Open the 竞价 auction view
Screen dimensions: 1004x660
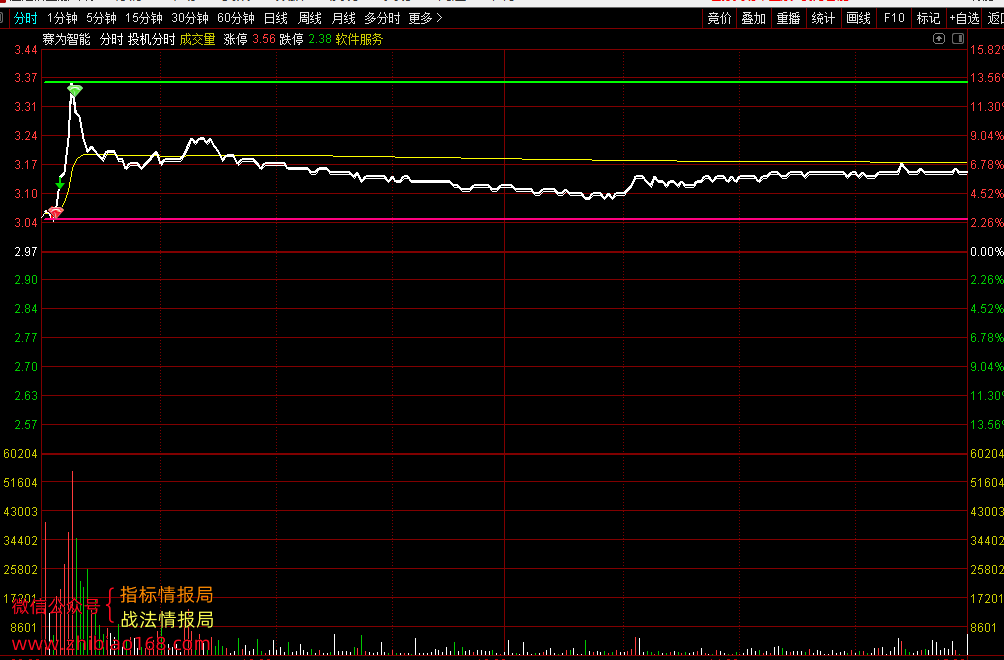719,19
